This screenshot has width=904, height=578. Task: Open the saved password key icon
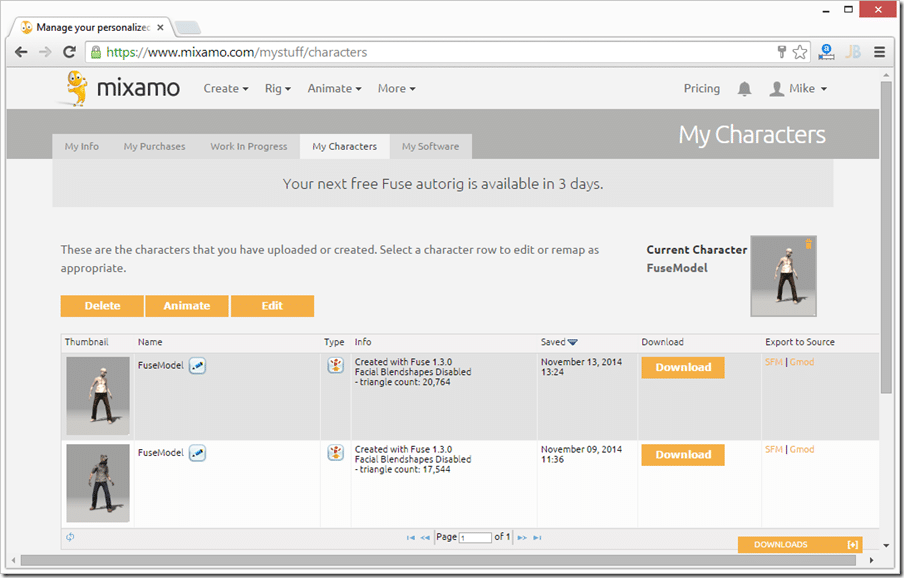[x=782, y=52]
